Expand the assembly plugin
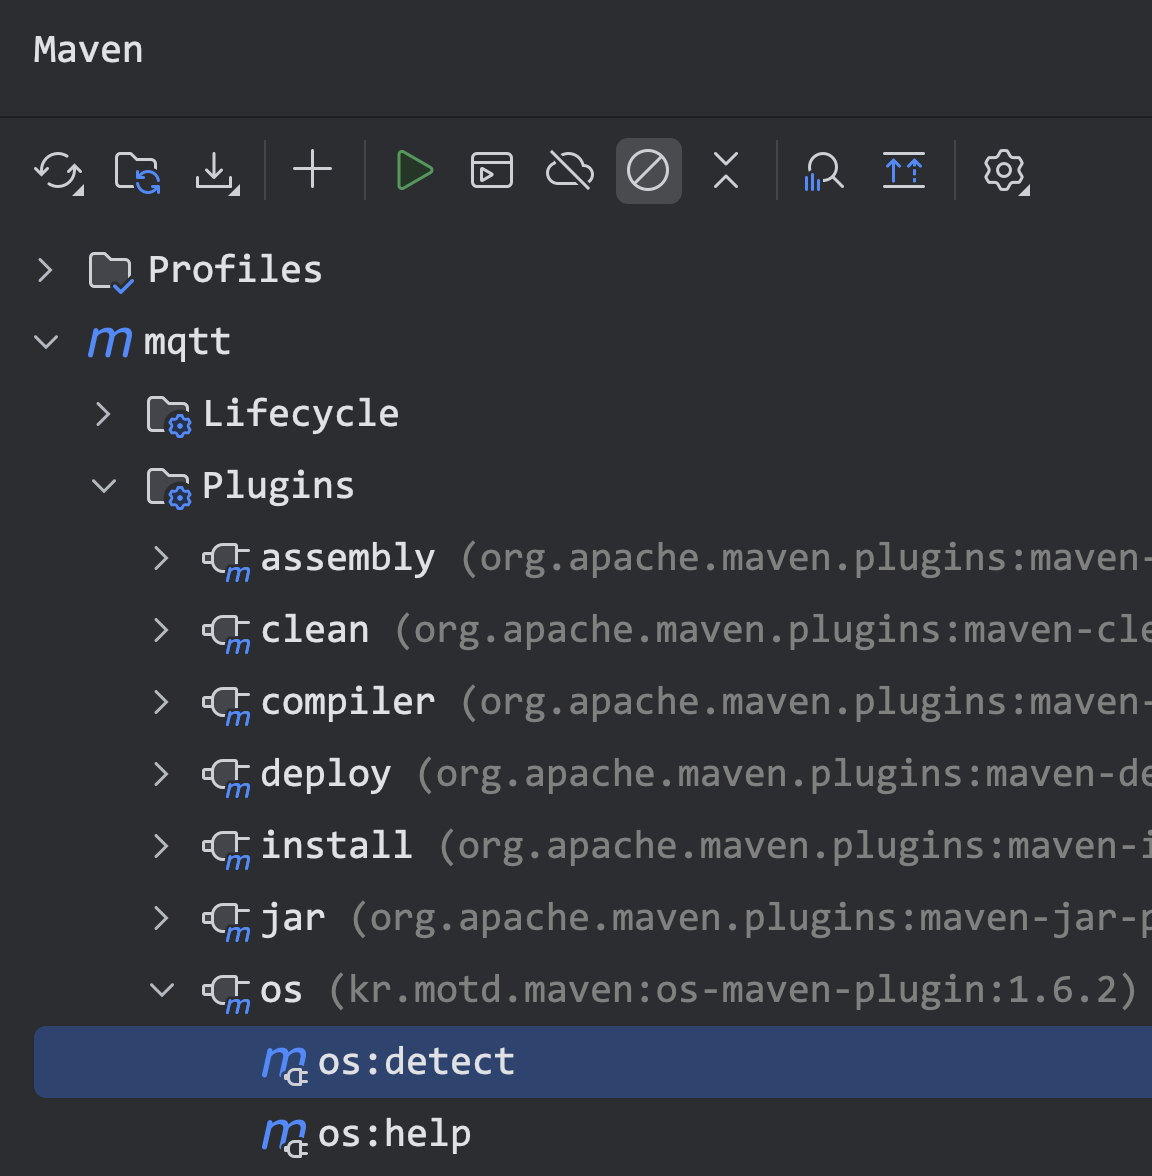1152x1176 pixels. pos(161,558)
